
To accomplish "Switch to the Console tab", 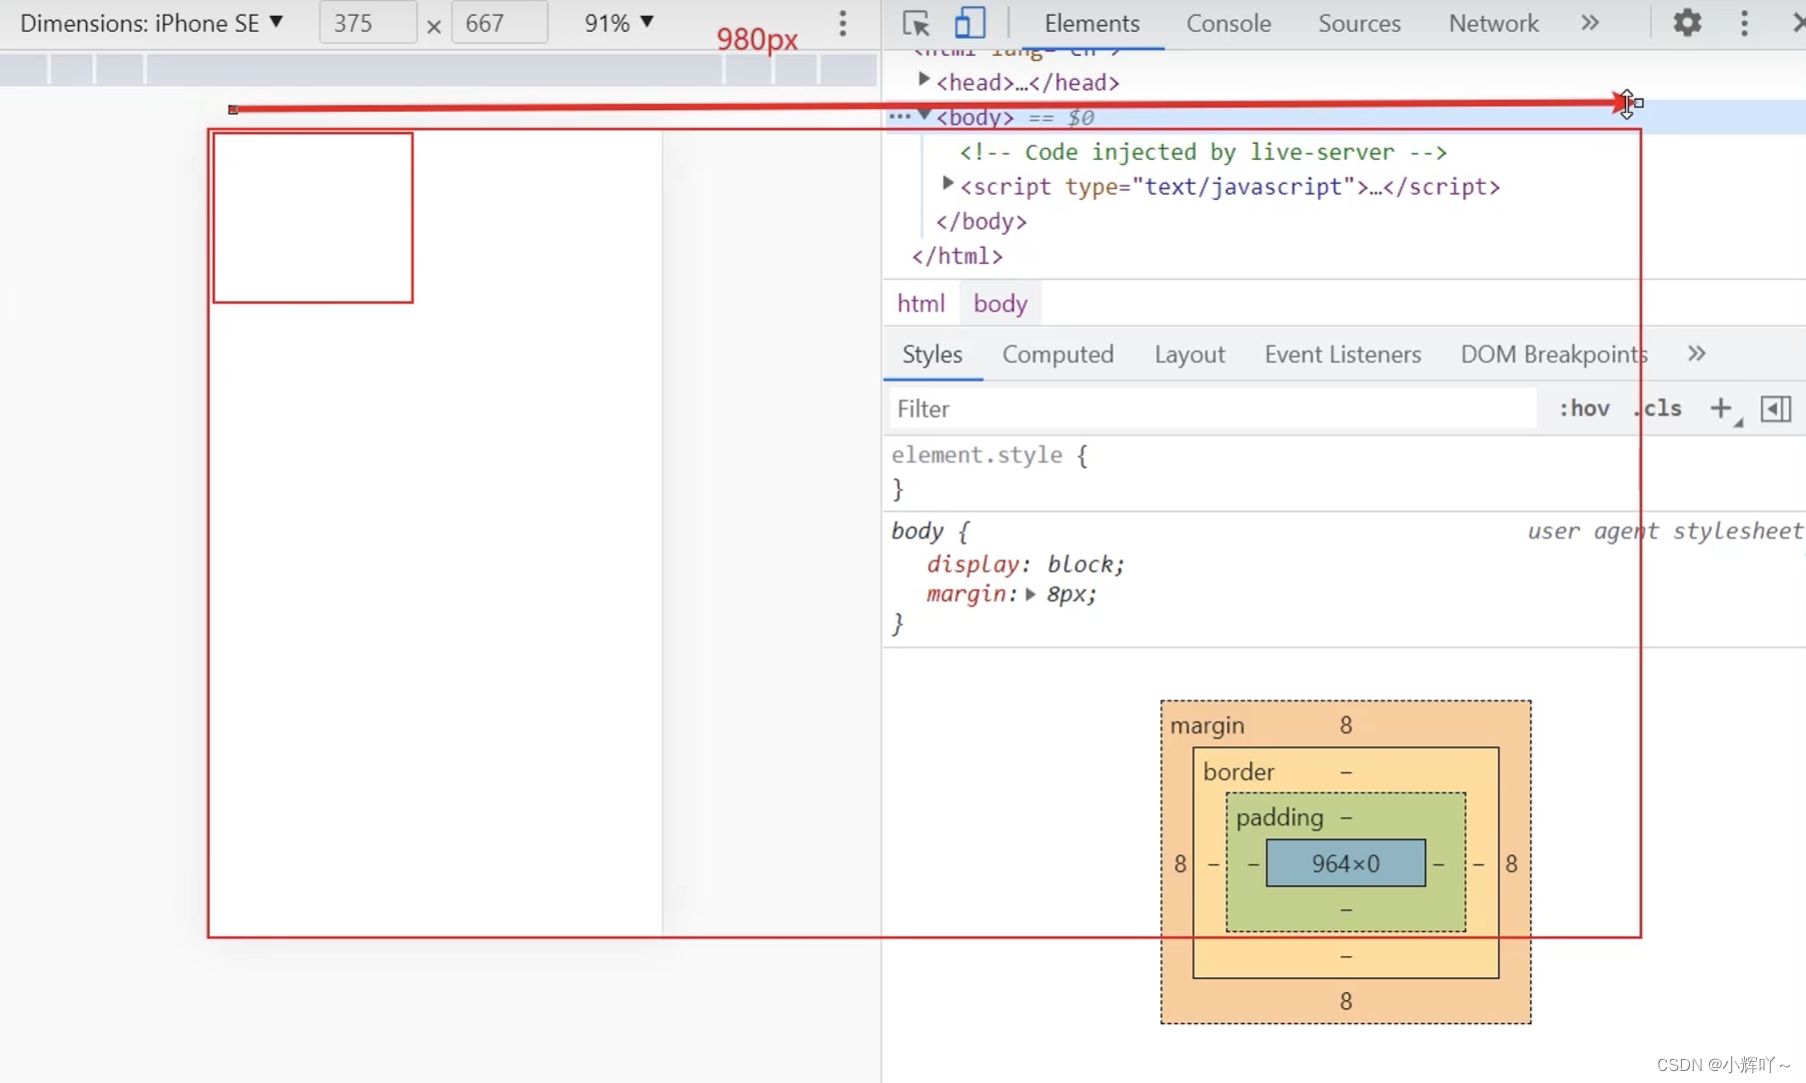I will click(x=1228, y=23).
